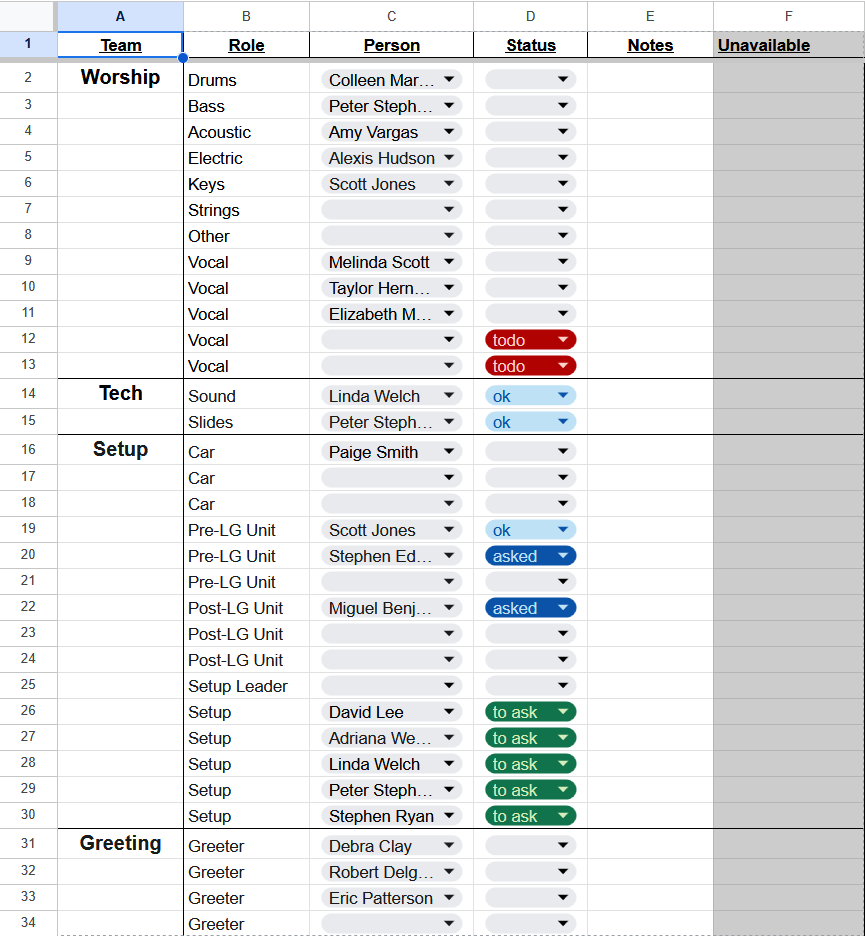Select the "Greeting" team cell
Image resolution: width=865 pixels, height=936 pixels.
pos(120,843)
